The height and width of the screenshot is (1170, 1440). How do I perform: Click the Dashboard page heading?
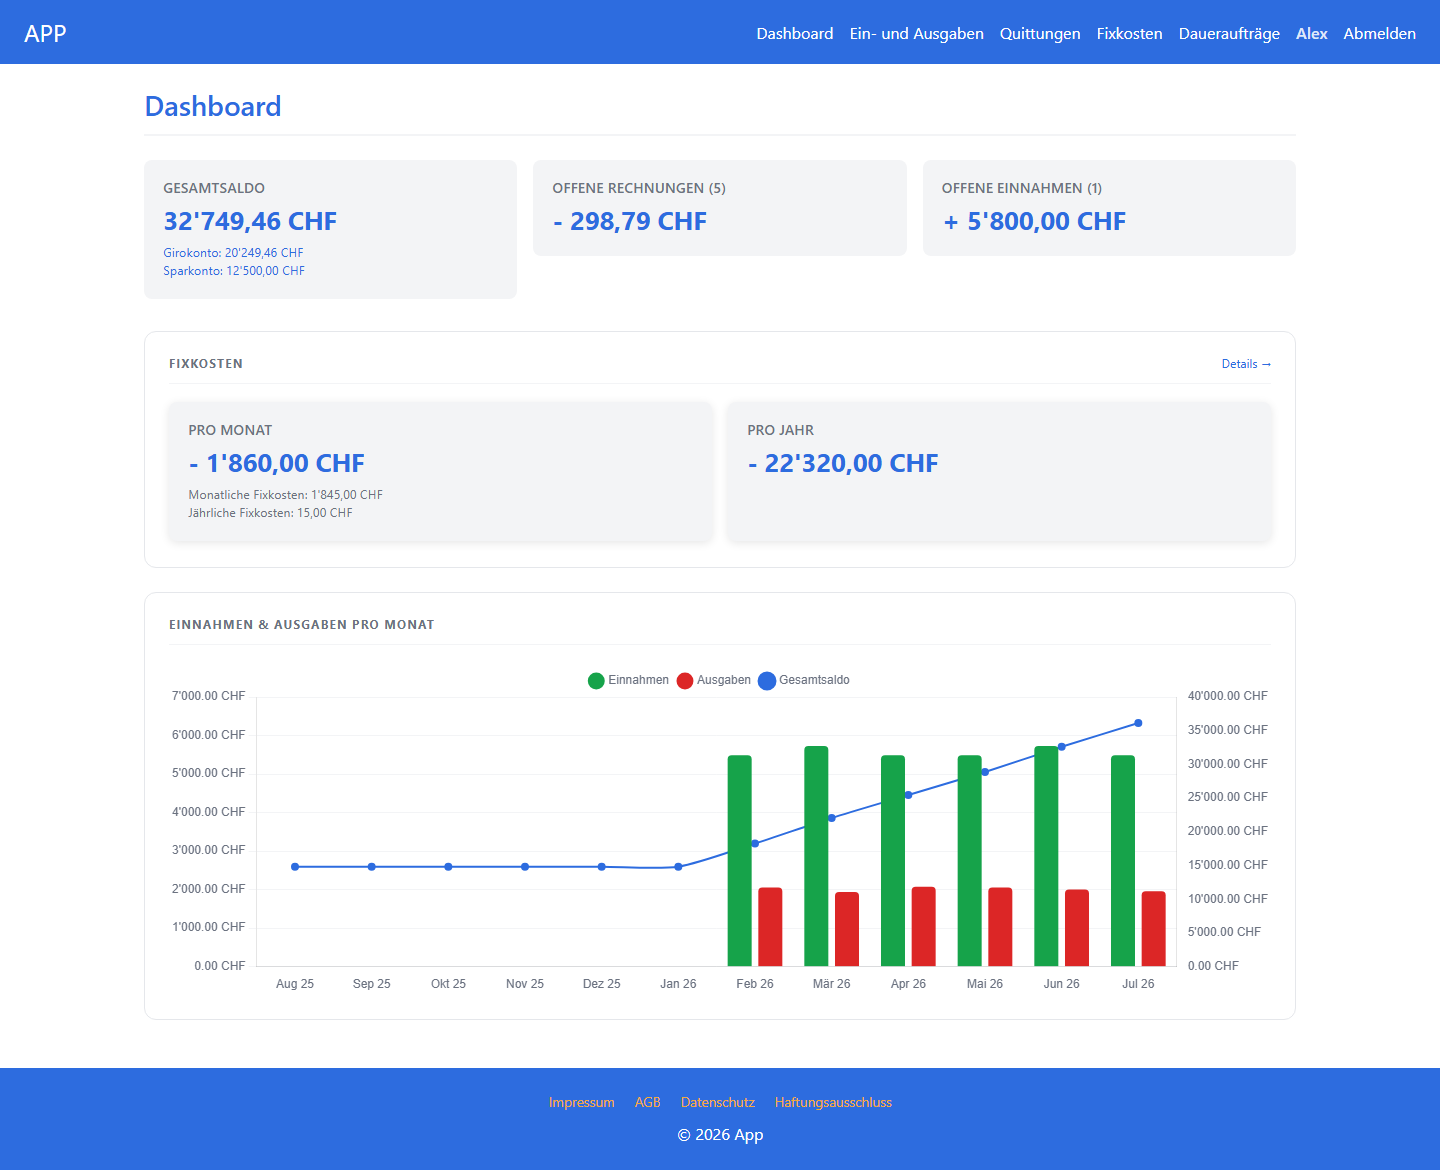(213, 106)
